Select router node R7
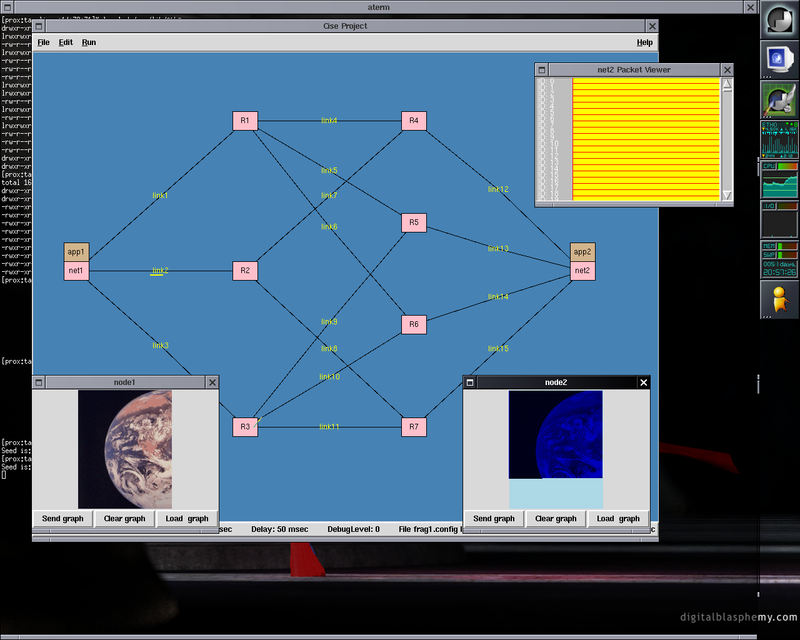The height and width of the screenshot is (640, 800). coord(414,427)
